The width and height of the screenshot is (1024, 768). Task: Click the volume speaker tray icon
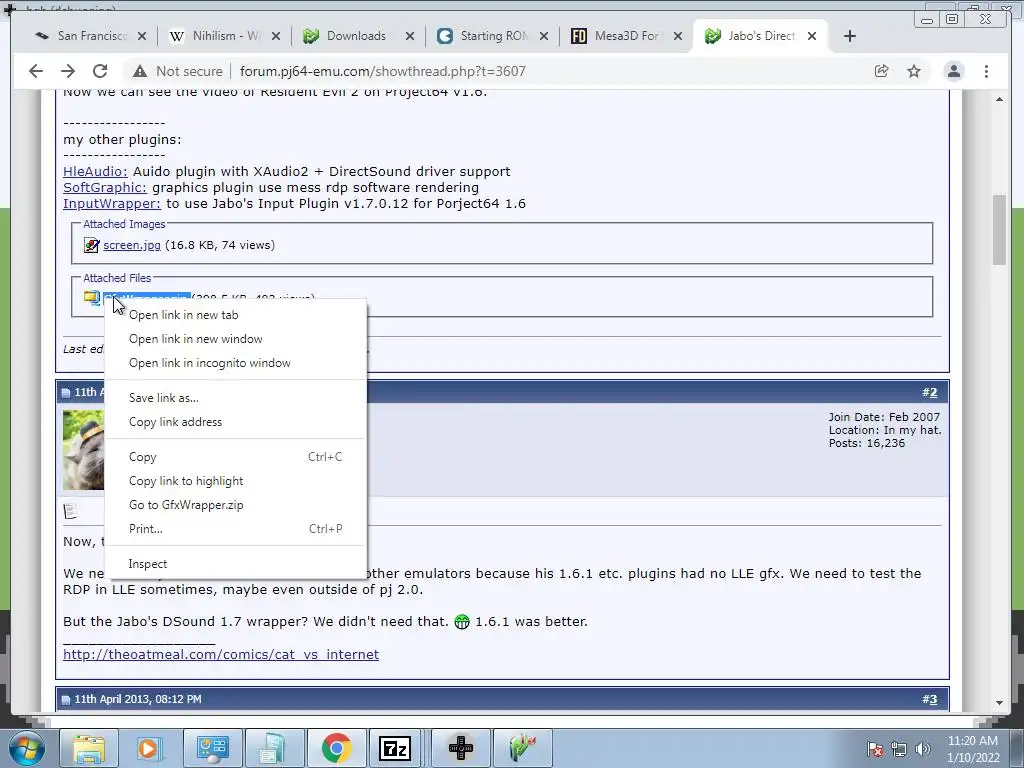tap(923, 749)
